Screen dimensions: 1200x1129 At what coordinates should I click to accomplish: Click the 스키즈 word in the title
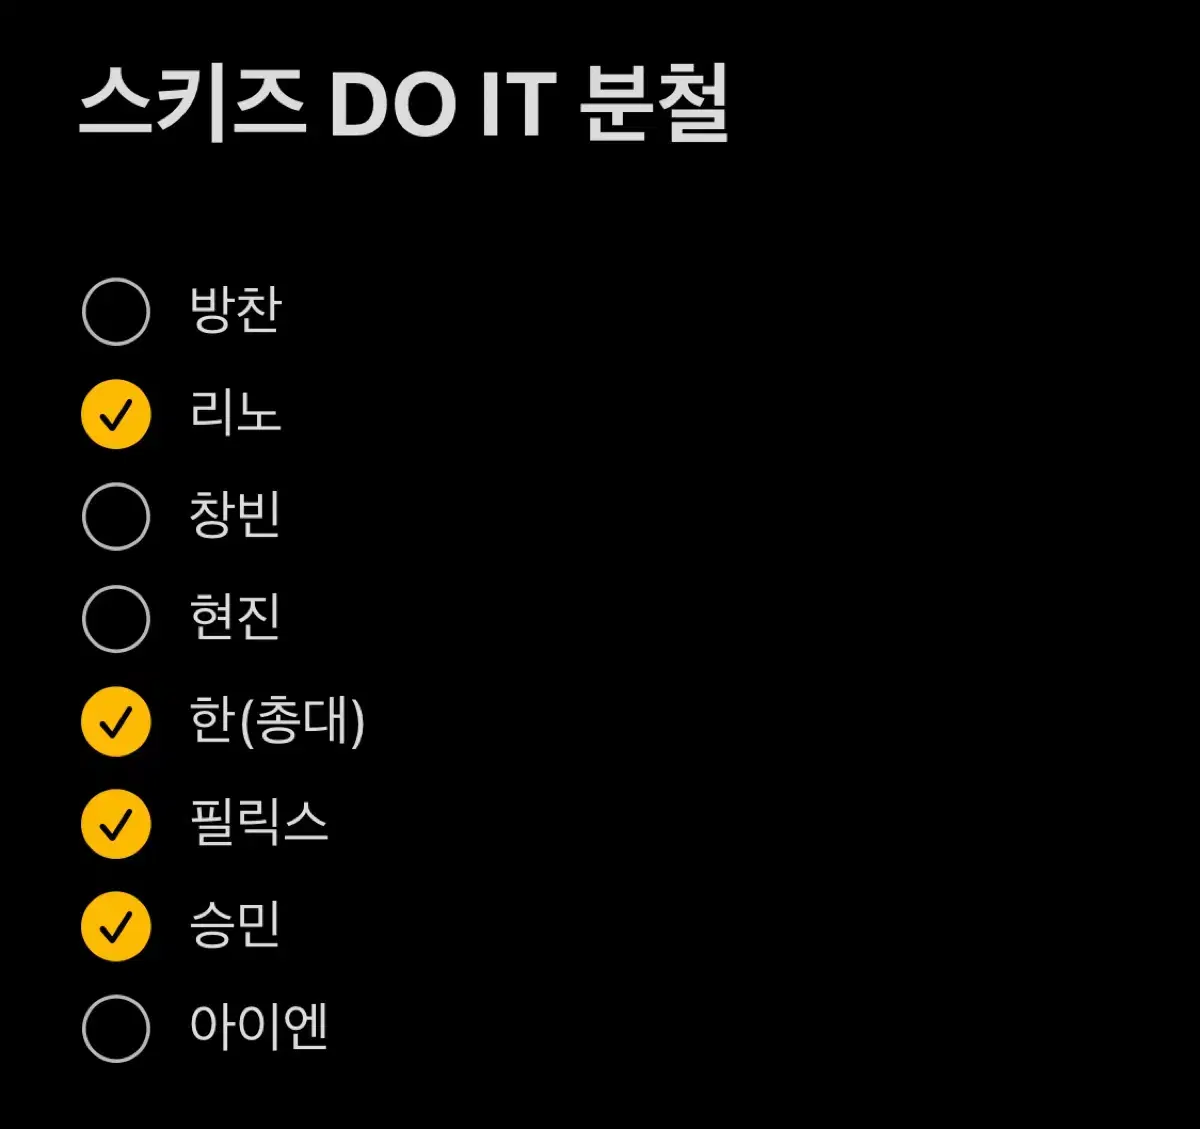(x=192, y=103)
